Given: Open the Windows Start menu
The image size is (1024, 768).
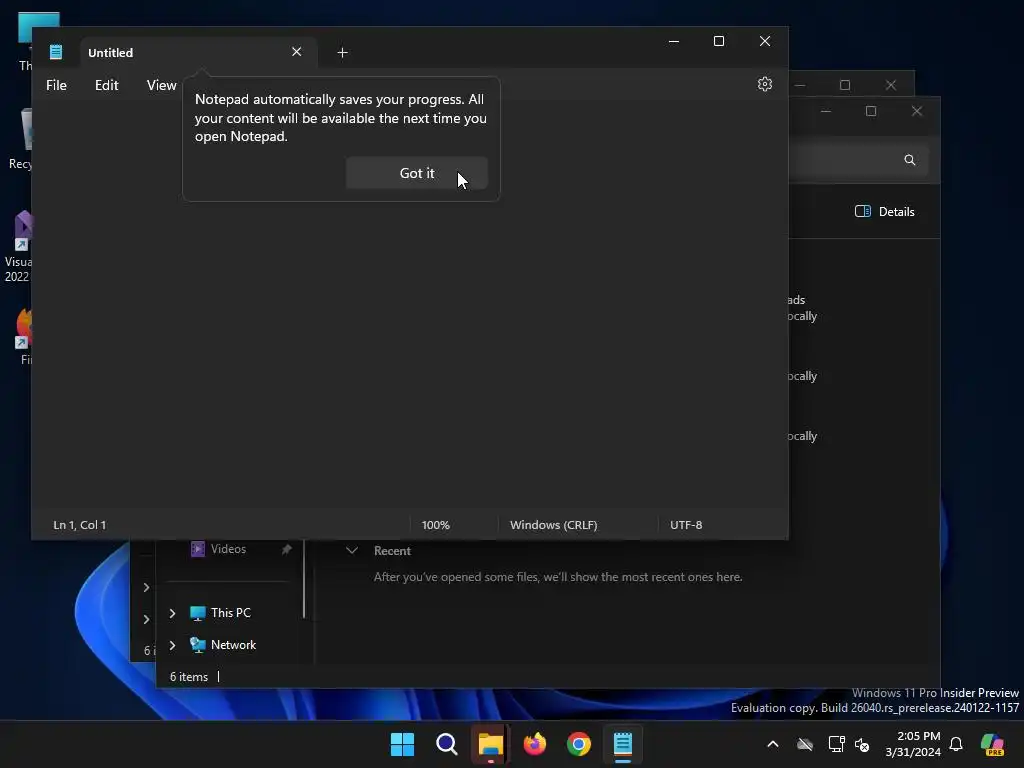Looking at the screenshot, I should [x=402, y=744].
